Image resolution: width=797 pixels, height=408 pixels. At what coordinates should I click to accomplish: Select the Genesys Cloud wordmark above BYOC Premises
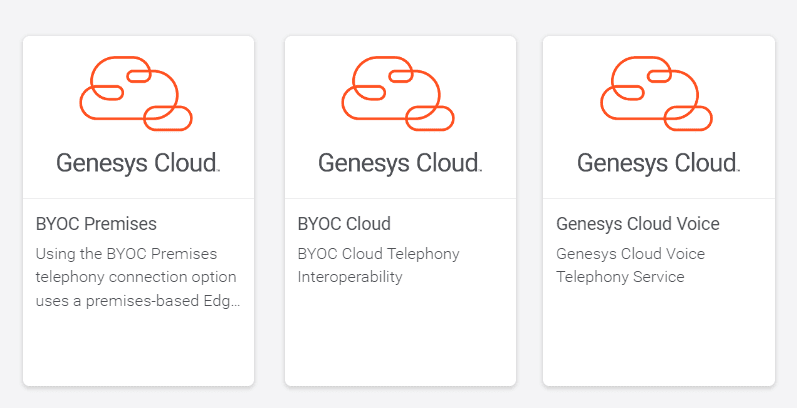pyautogui.click(x=138, y=163)
